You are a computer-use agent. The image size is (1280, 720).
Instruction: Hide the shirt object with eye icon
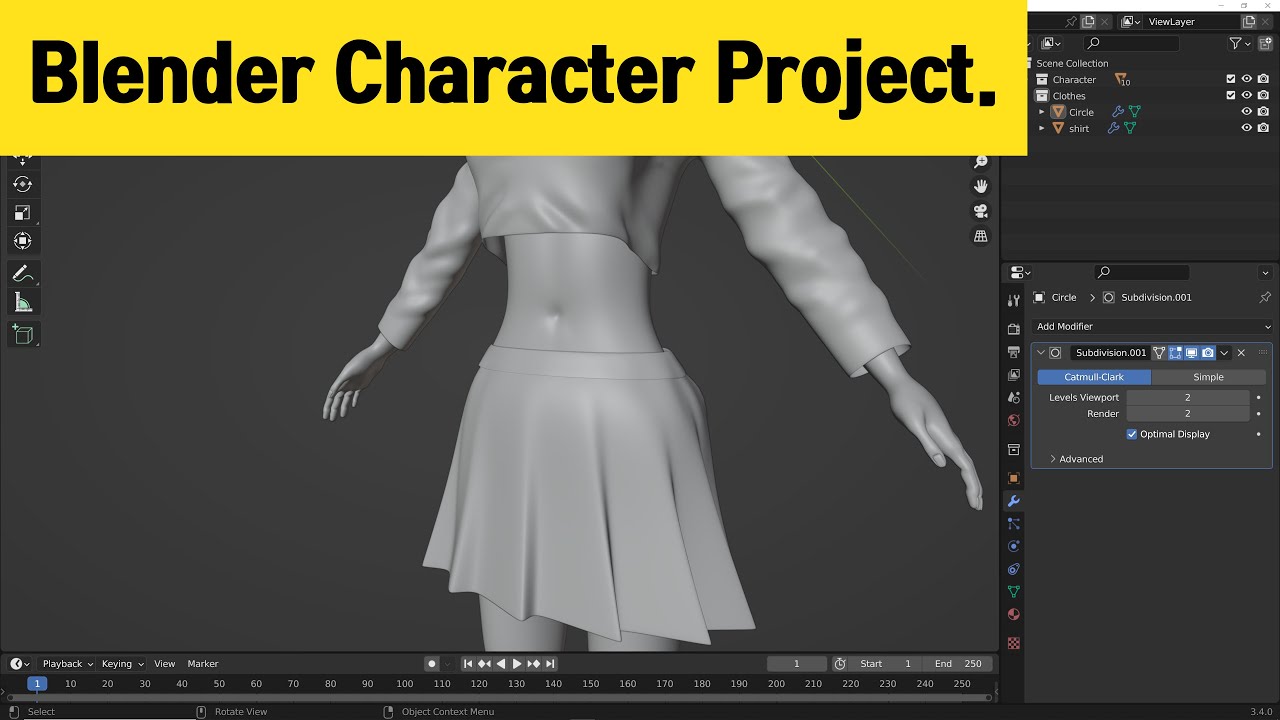point(1247,128)
